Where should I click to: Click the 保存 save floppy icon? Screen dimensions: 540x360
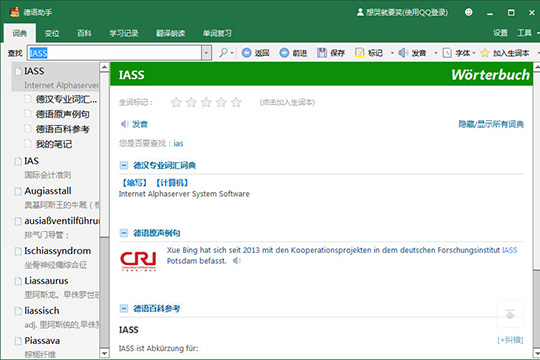322,53
